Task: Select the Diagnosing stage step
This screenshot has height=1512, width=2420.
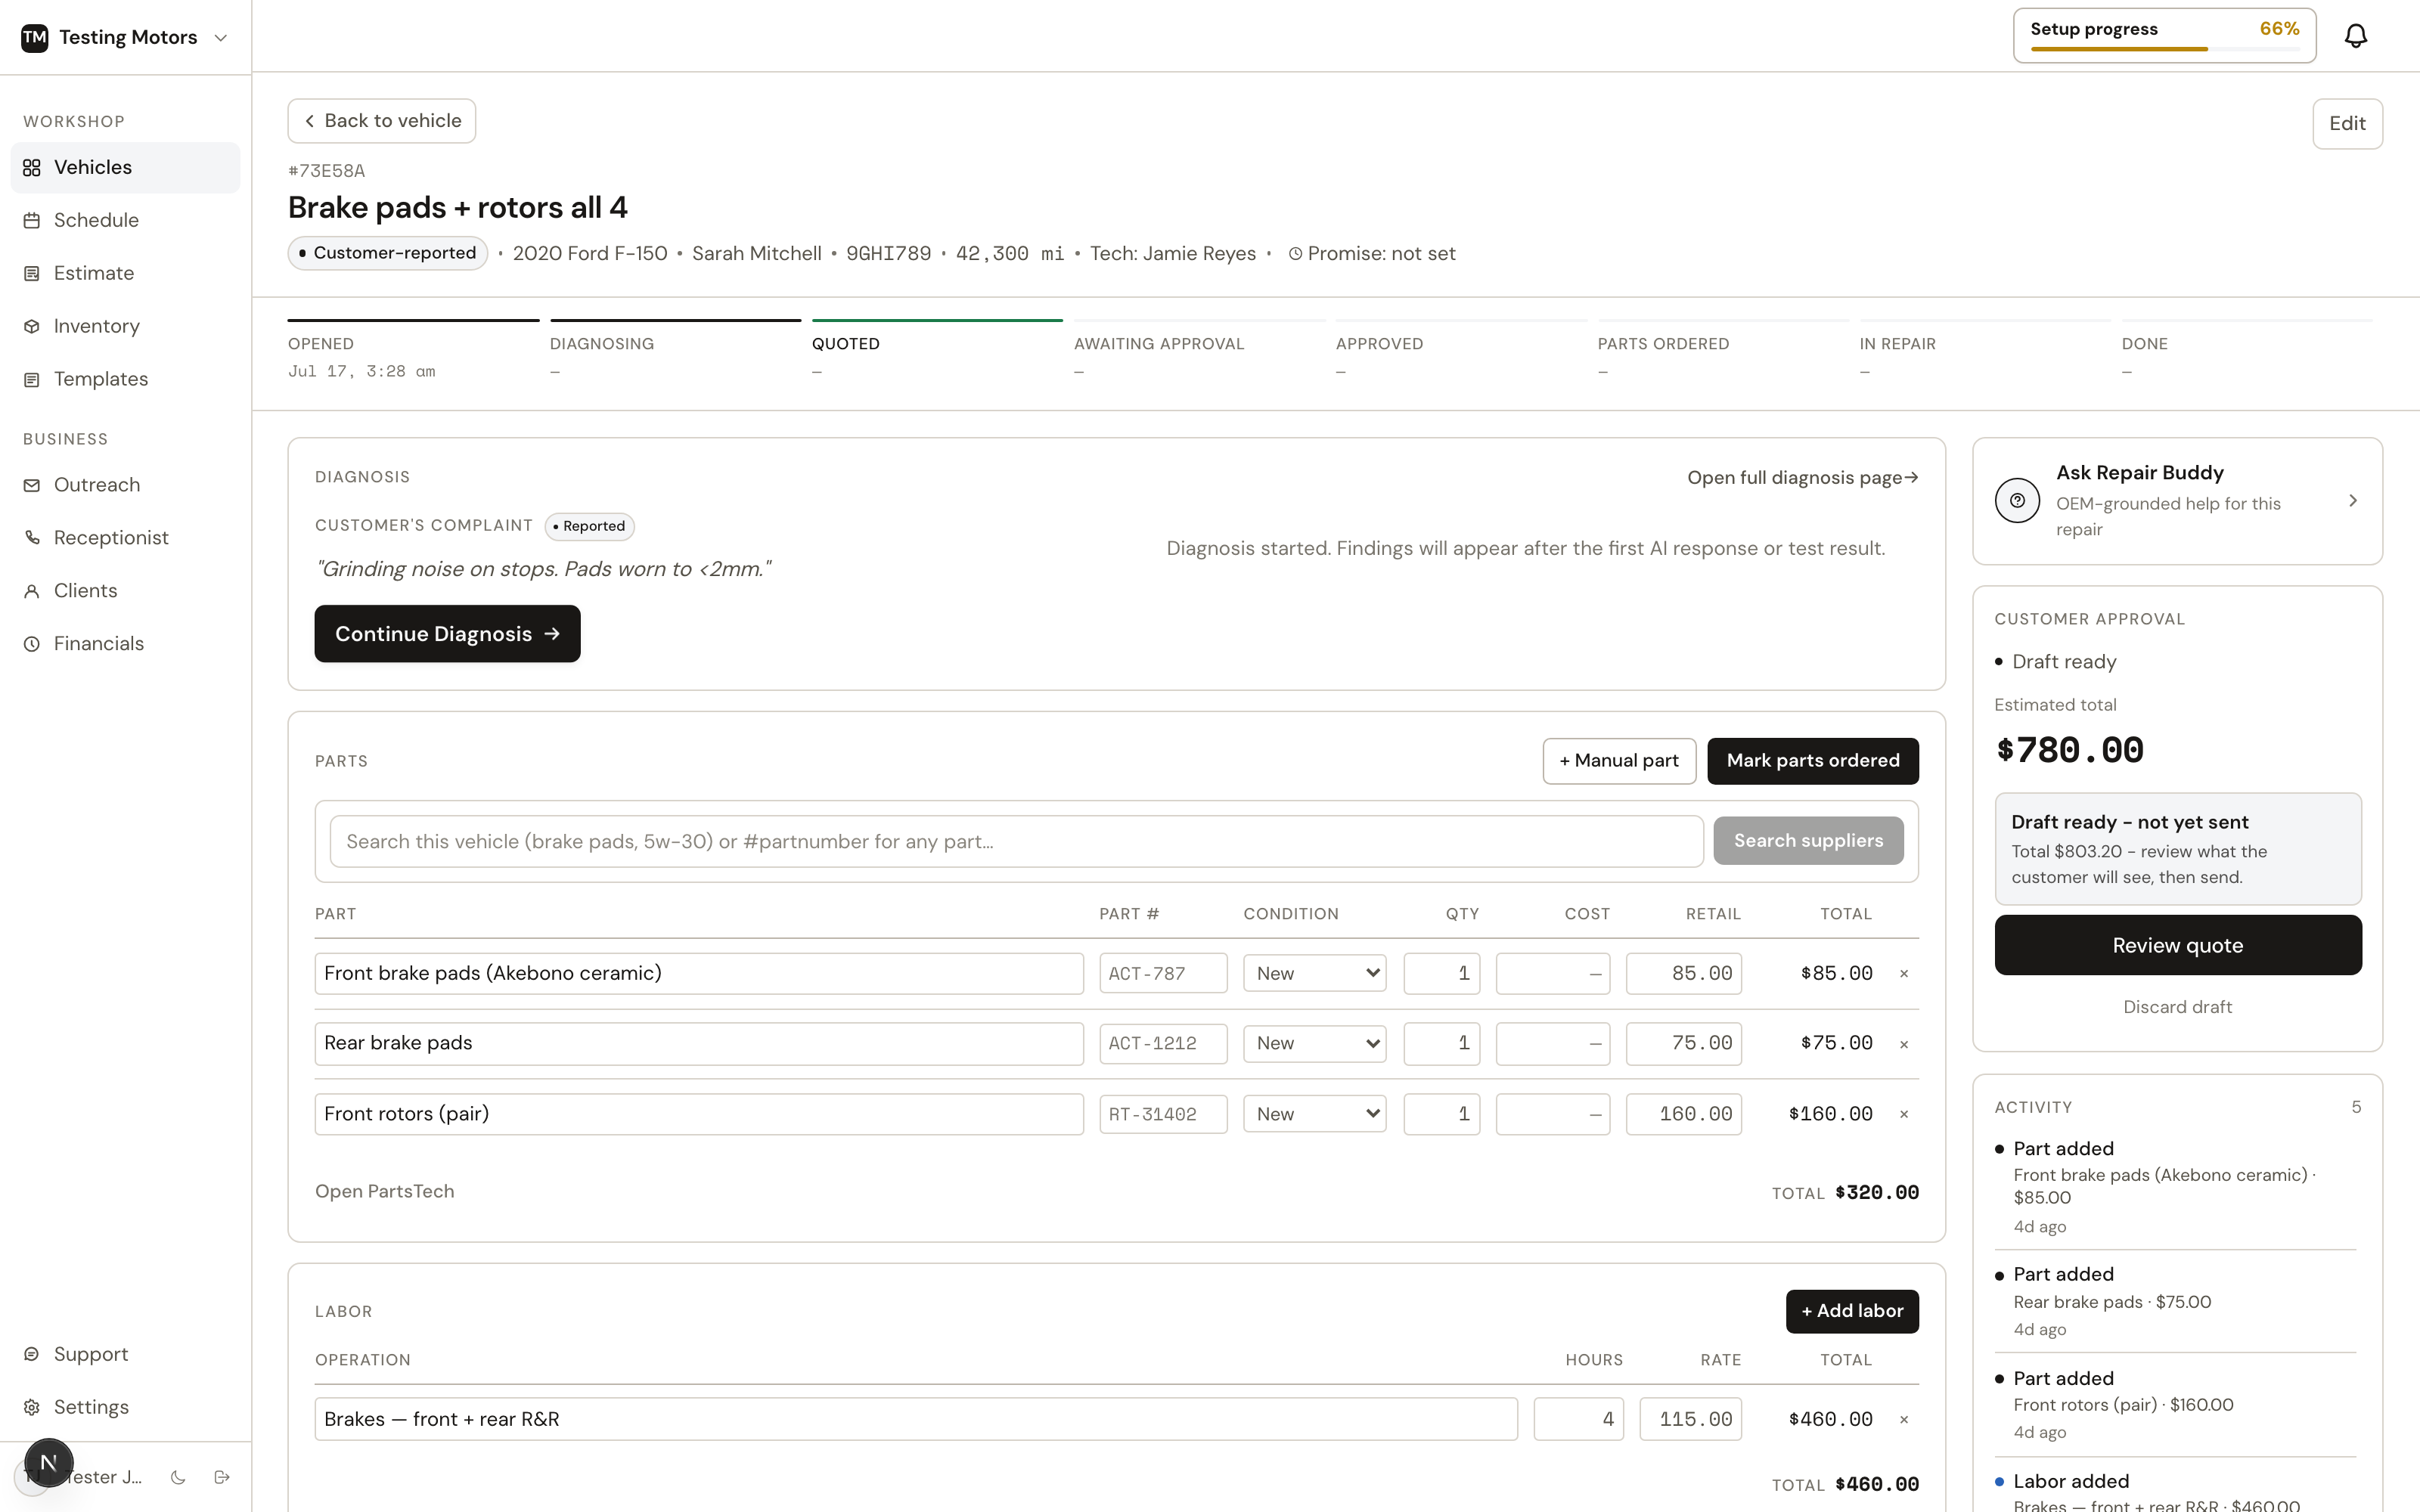Action: [x=675, y=351]
